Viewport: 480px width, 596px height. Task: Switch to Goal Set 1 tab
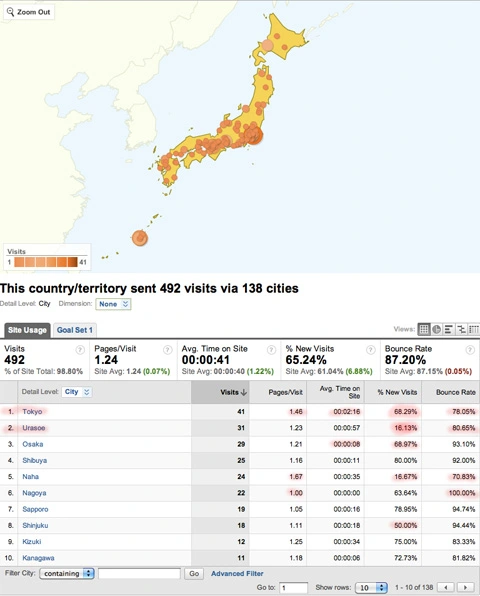click(x=75, y=330)
